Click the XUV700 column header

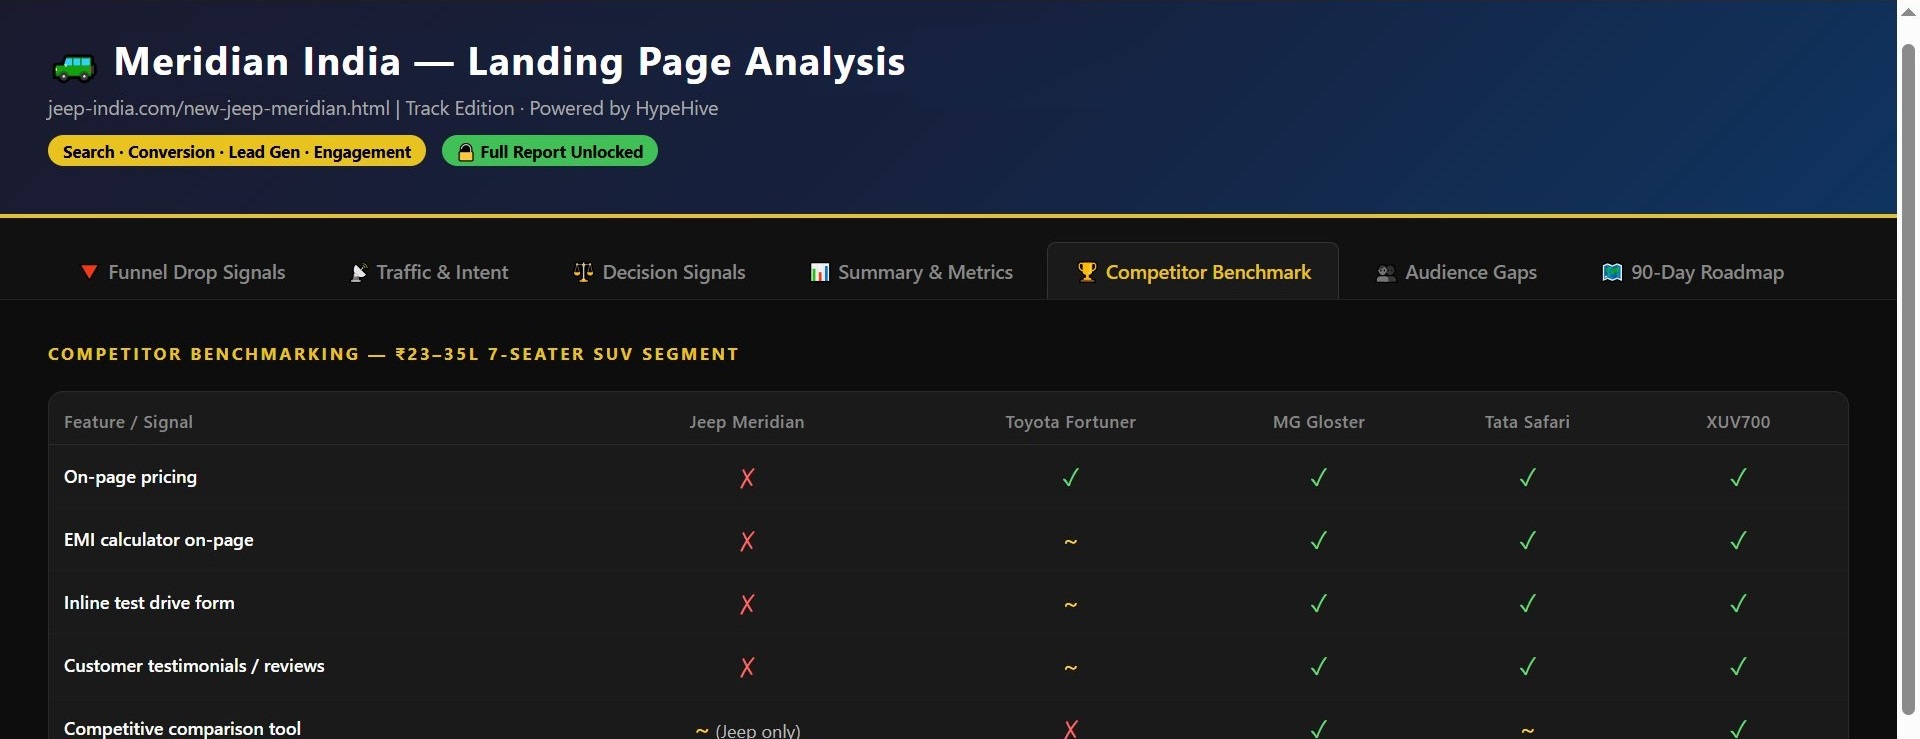pyautogui.click(x=1738, y=422)
